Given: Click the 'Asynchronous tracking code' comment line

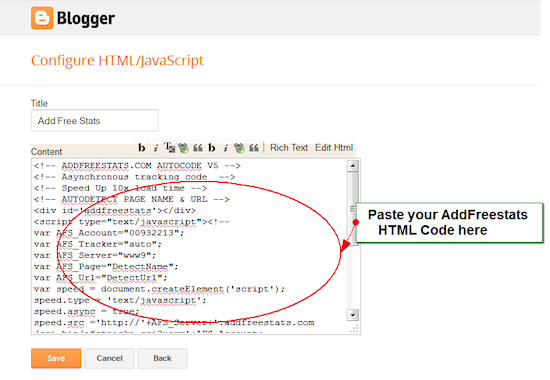Looking at the screenshot, I should point(134,177).
